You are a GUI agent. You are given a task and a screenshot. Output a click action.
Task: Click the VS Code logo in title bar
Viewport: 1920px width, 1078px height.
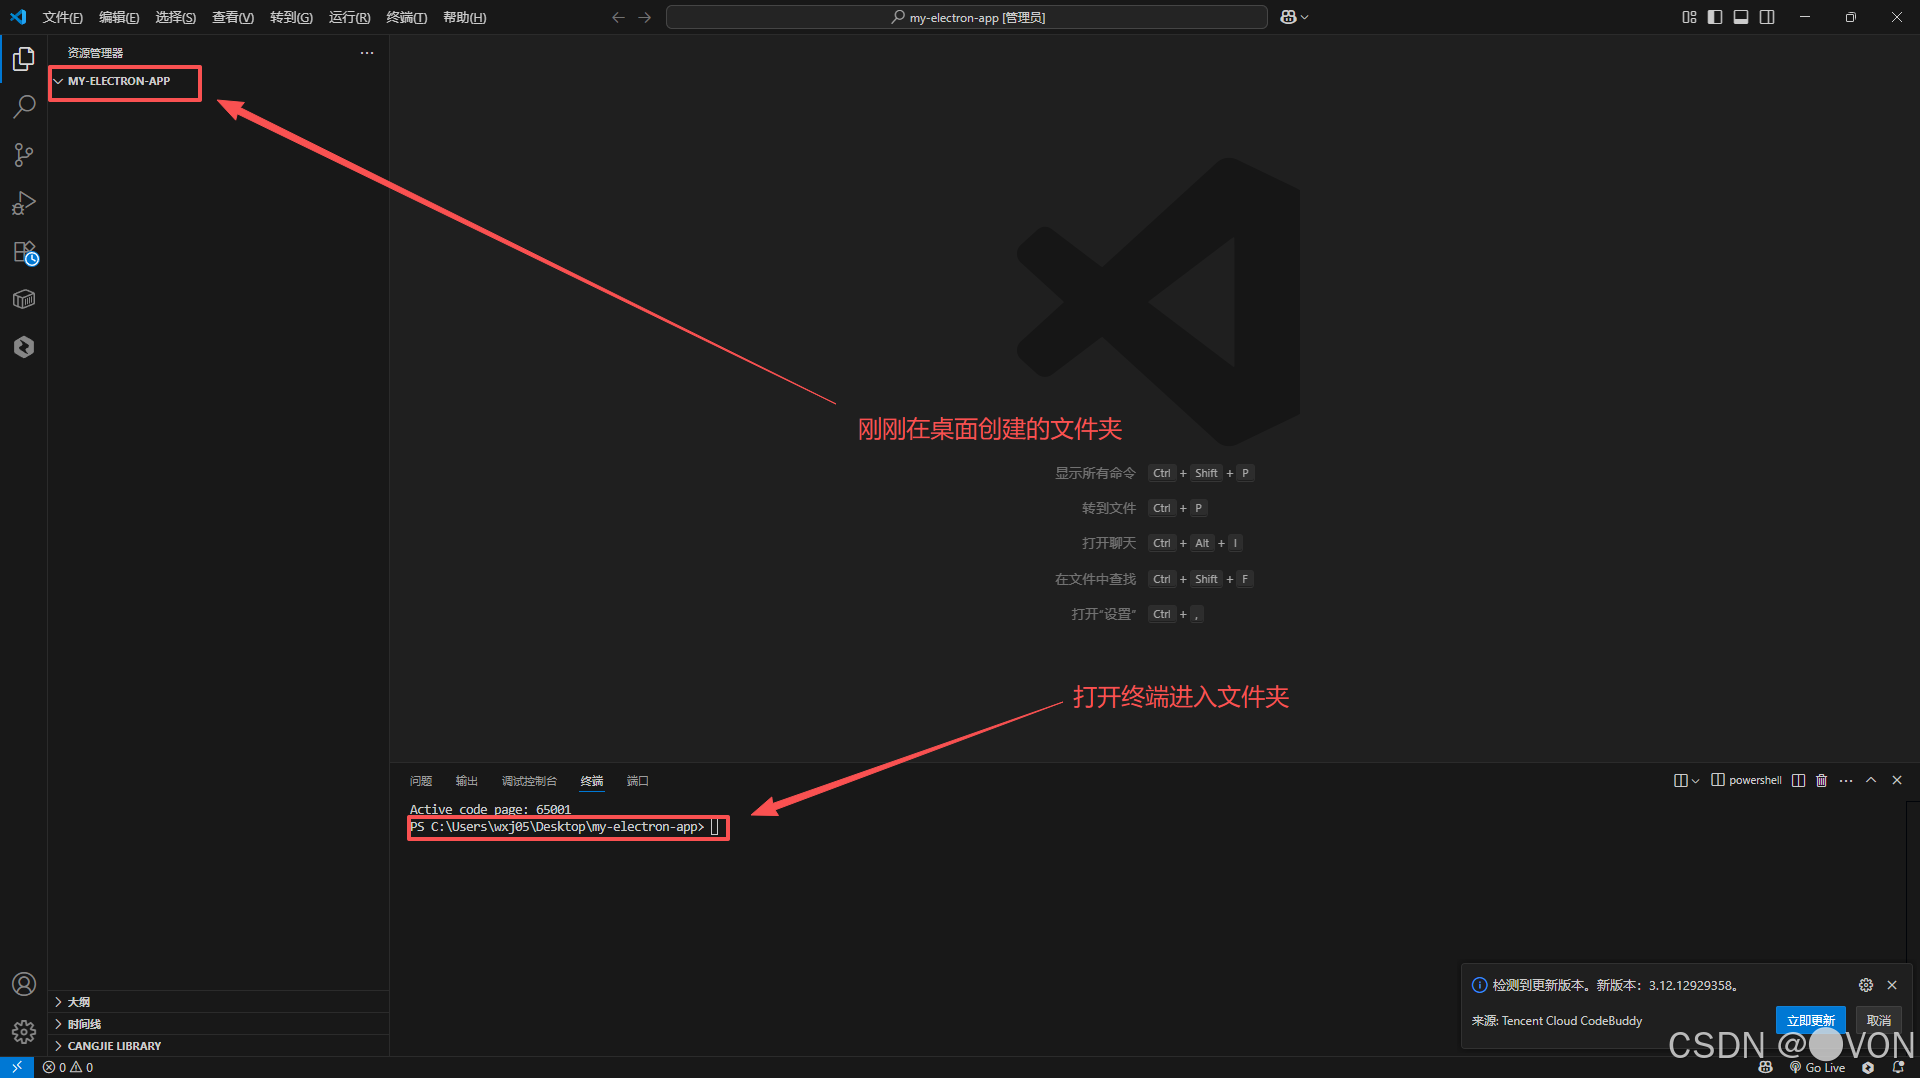point(18,17)
